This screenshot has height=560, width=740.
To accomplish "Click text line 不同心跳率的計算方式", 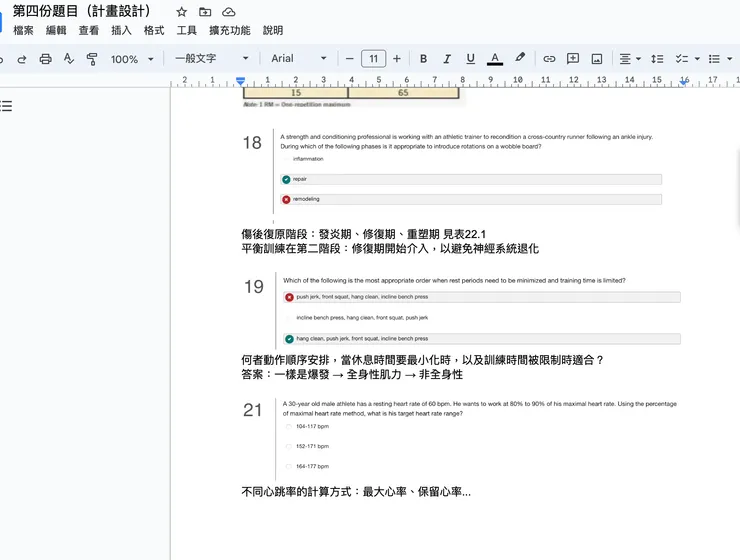I will point(356,492).
